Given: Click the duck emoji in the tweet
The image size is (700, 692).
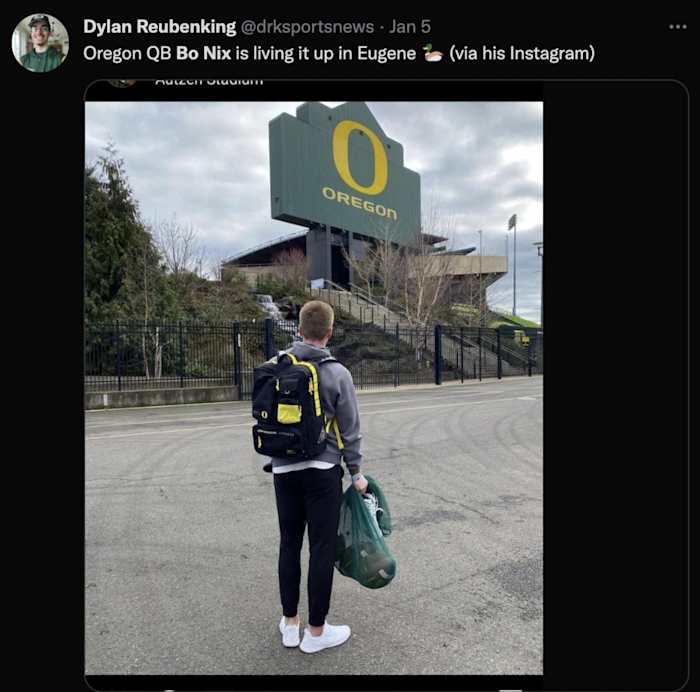Looking at the screenshot, I should click(432, 53).
